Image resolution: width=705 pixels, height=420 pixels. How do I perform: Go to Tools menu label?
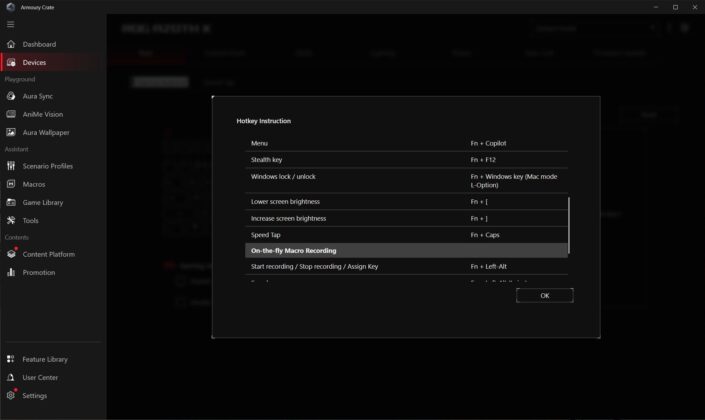(x=31, y=220)
